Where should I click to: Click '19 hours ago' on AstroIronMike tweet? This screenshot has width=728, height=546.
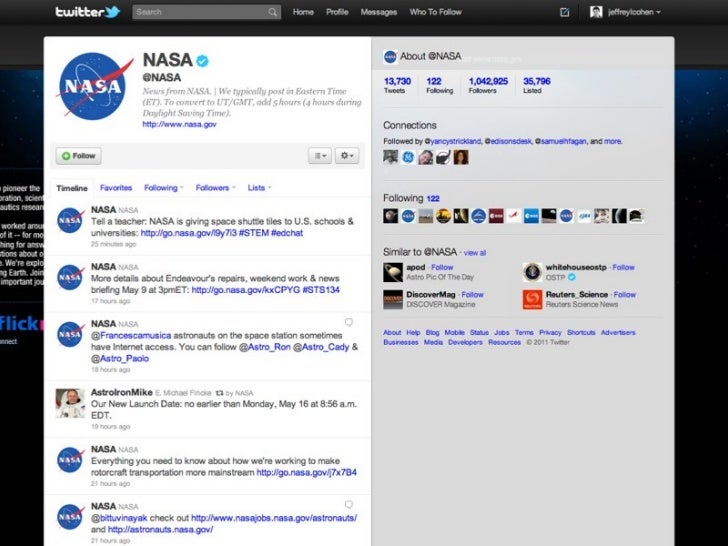(110, 427)
